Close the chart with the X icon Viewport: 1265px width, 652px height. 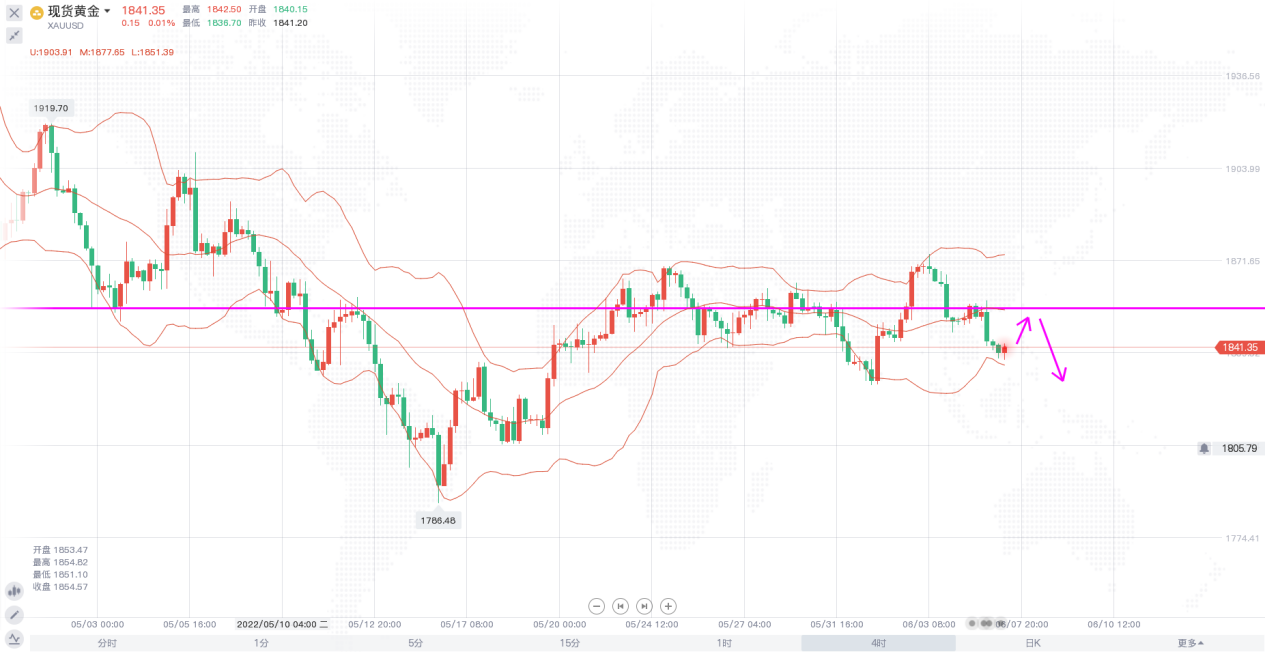(14, 13)
